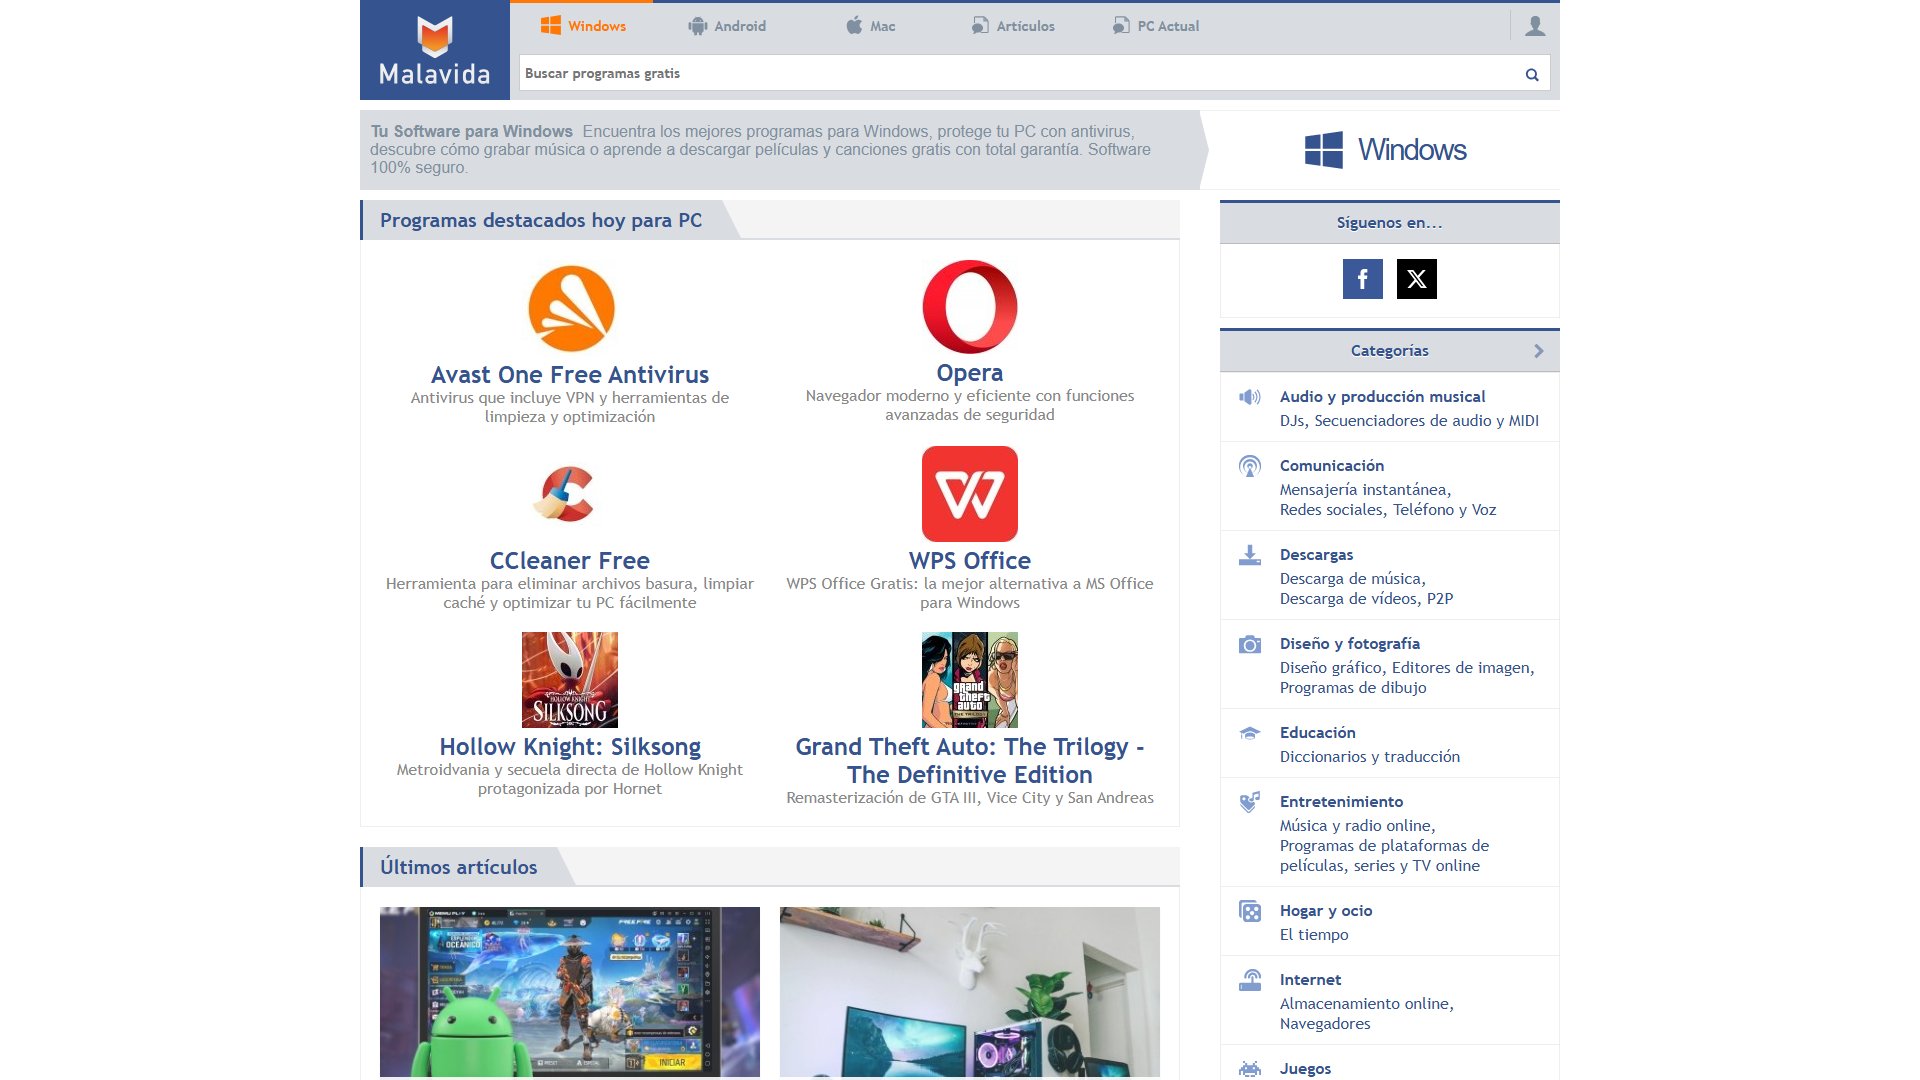The height and width of the screenshot is (1080, 1920).
Task: Open the Entretenimiento category heading
Action: tap(1341, 802)
